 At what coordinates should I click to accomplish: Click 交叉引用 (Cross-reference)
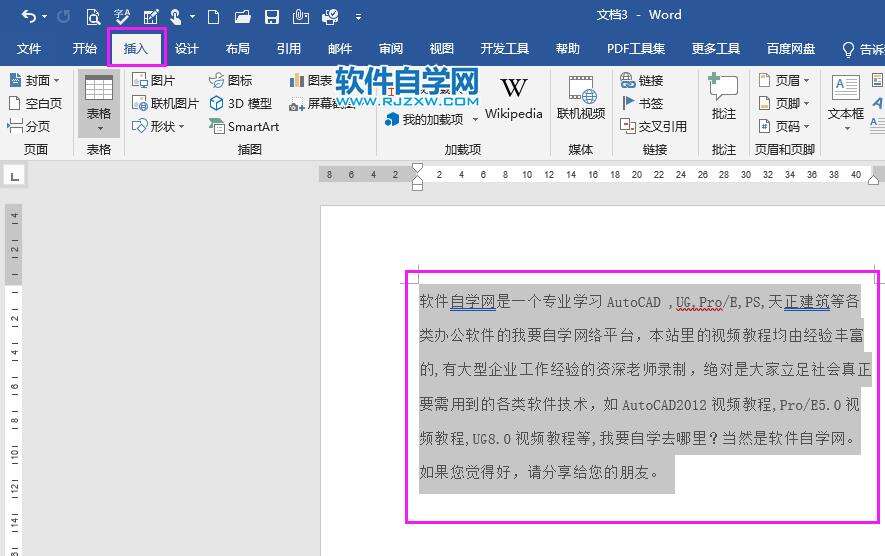(x=653, y=126)
